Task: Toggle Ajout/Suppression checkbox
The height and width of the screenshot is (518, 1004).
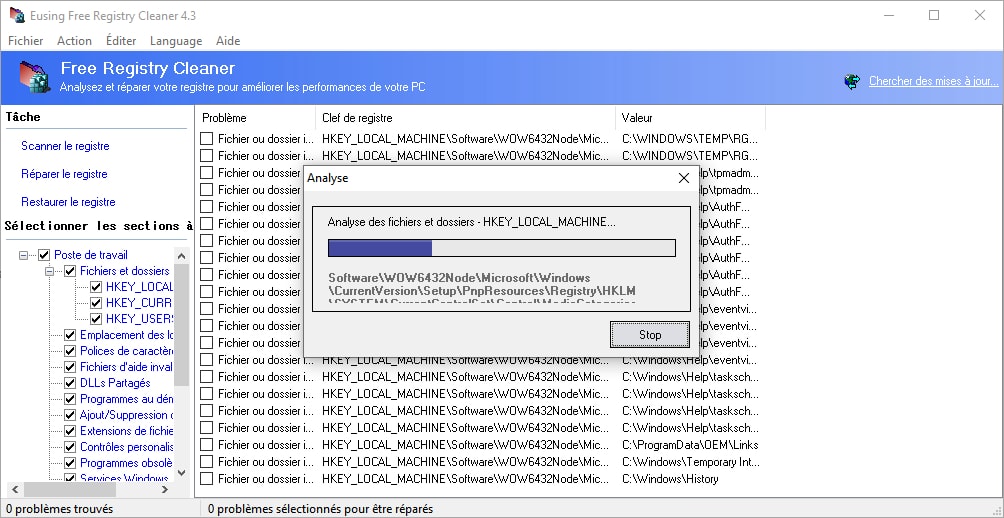Action: (x=70, y=415)
